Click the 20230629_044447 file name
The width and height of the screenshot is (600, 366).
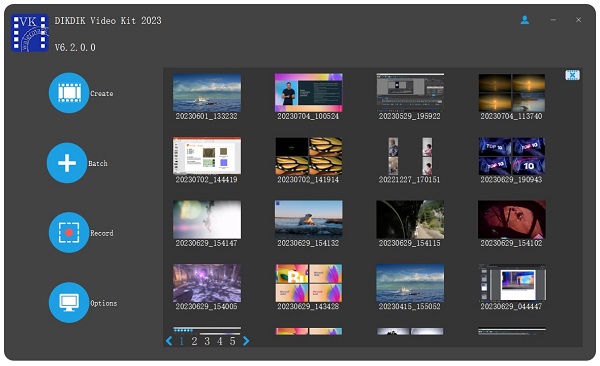(x=511, y=307)
